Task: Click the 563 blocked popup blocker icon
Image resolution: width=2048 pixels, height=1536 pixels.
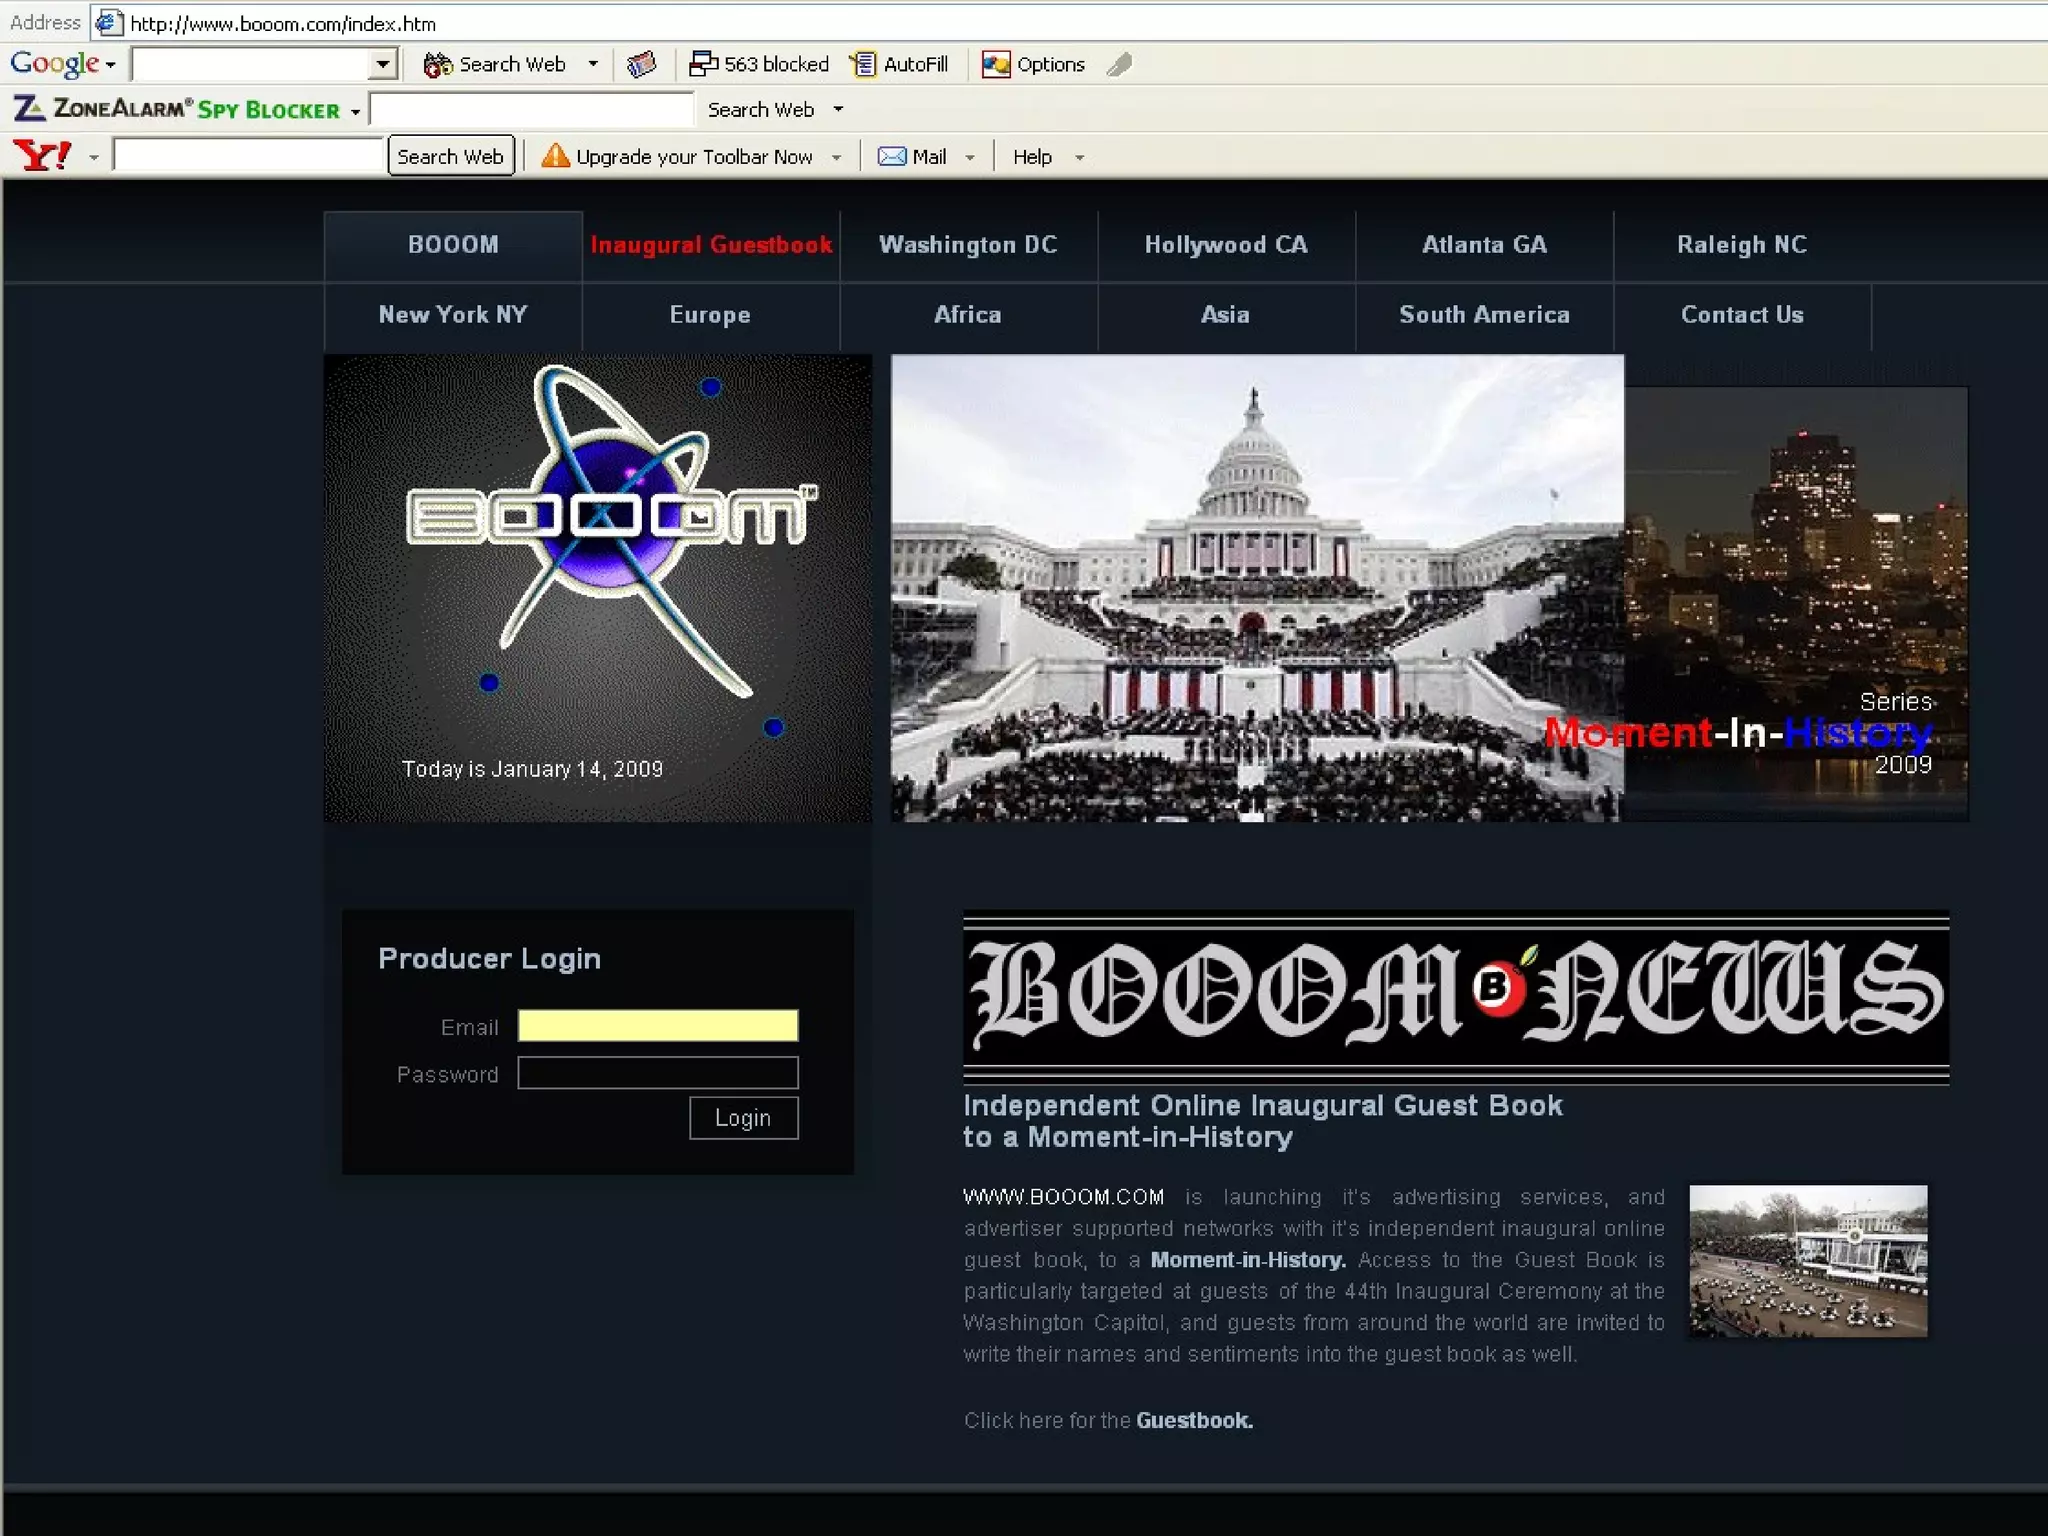Action: point(703,64)
